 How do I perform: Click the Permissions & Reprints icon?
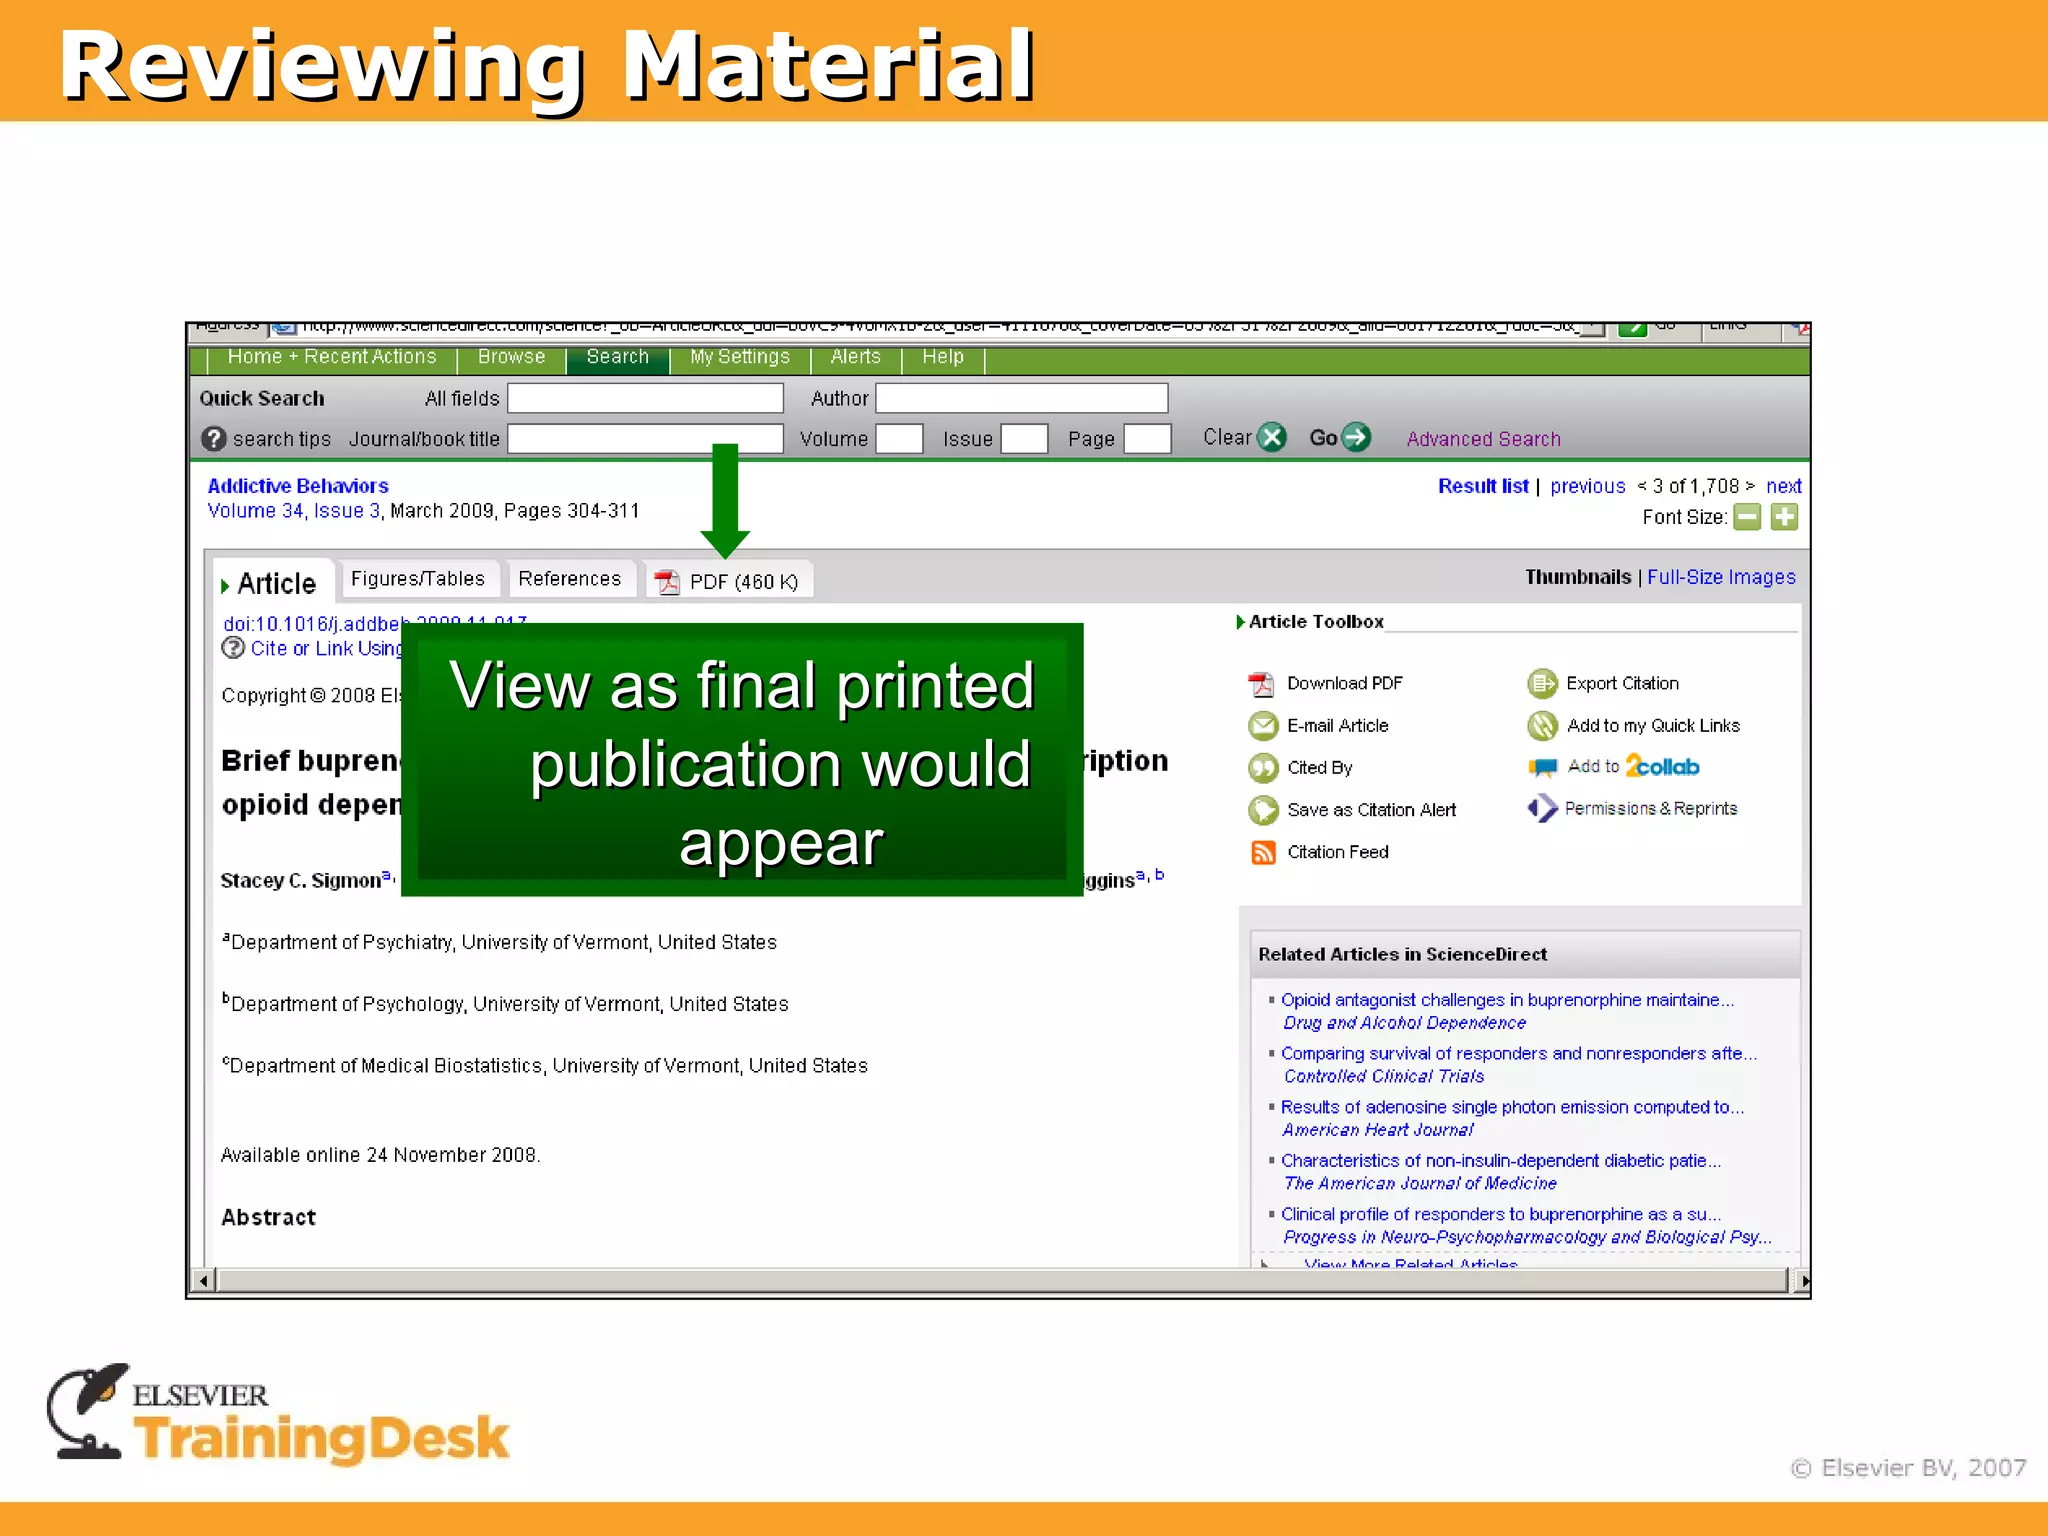point(1542,808)
